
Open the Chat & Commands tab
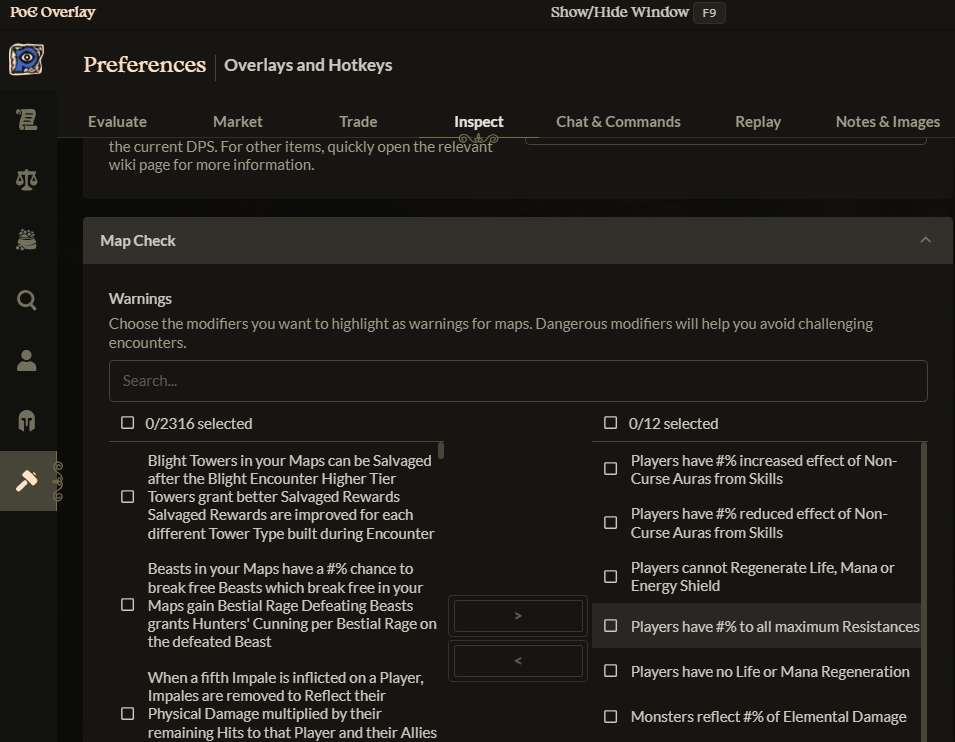(x=618, y=122)
